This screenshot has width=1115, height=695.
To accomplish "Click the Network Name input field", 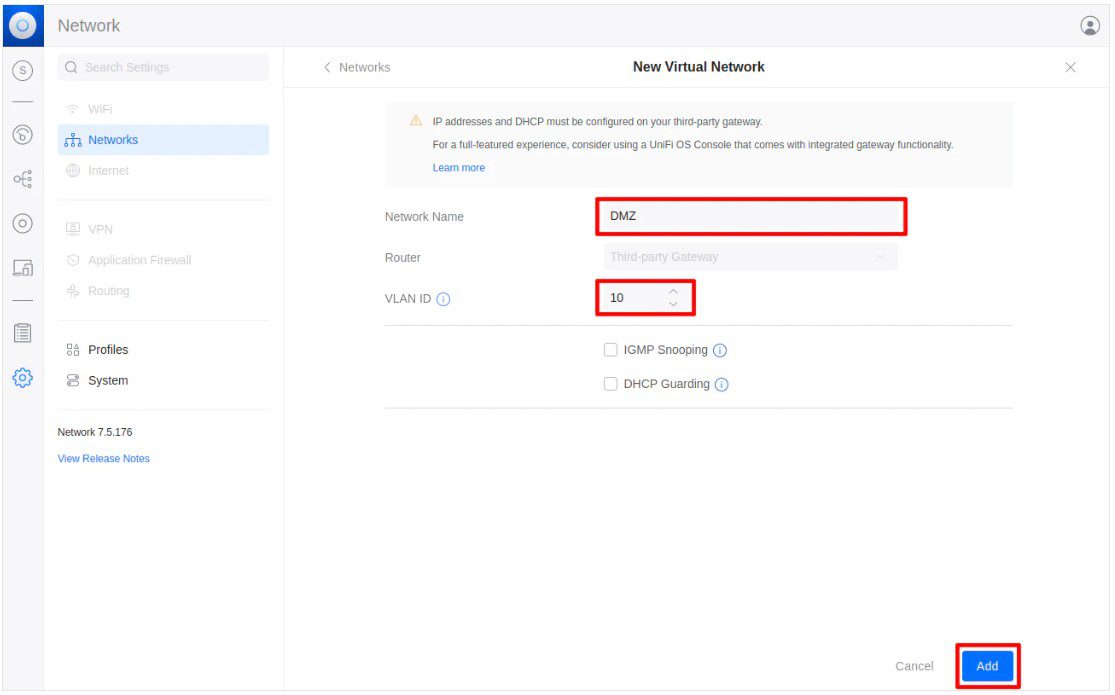I will [751, 217].
